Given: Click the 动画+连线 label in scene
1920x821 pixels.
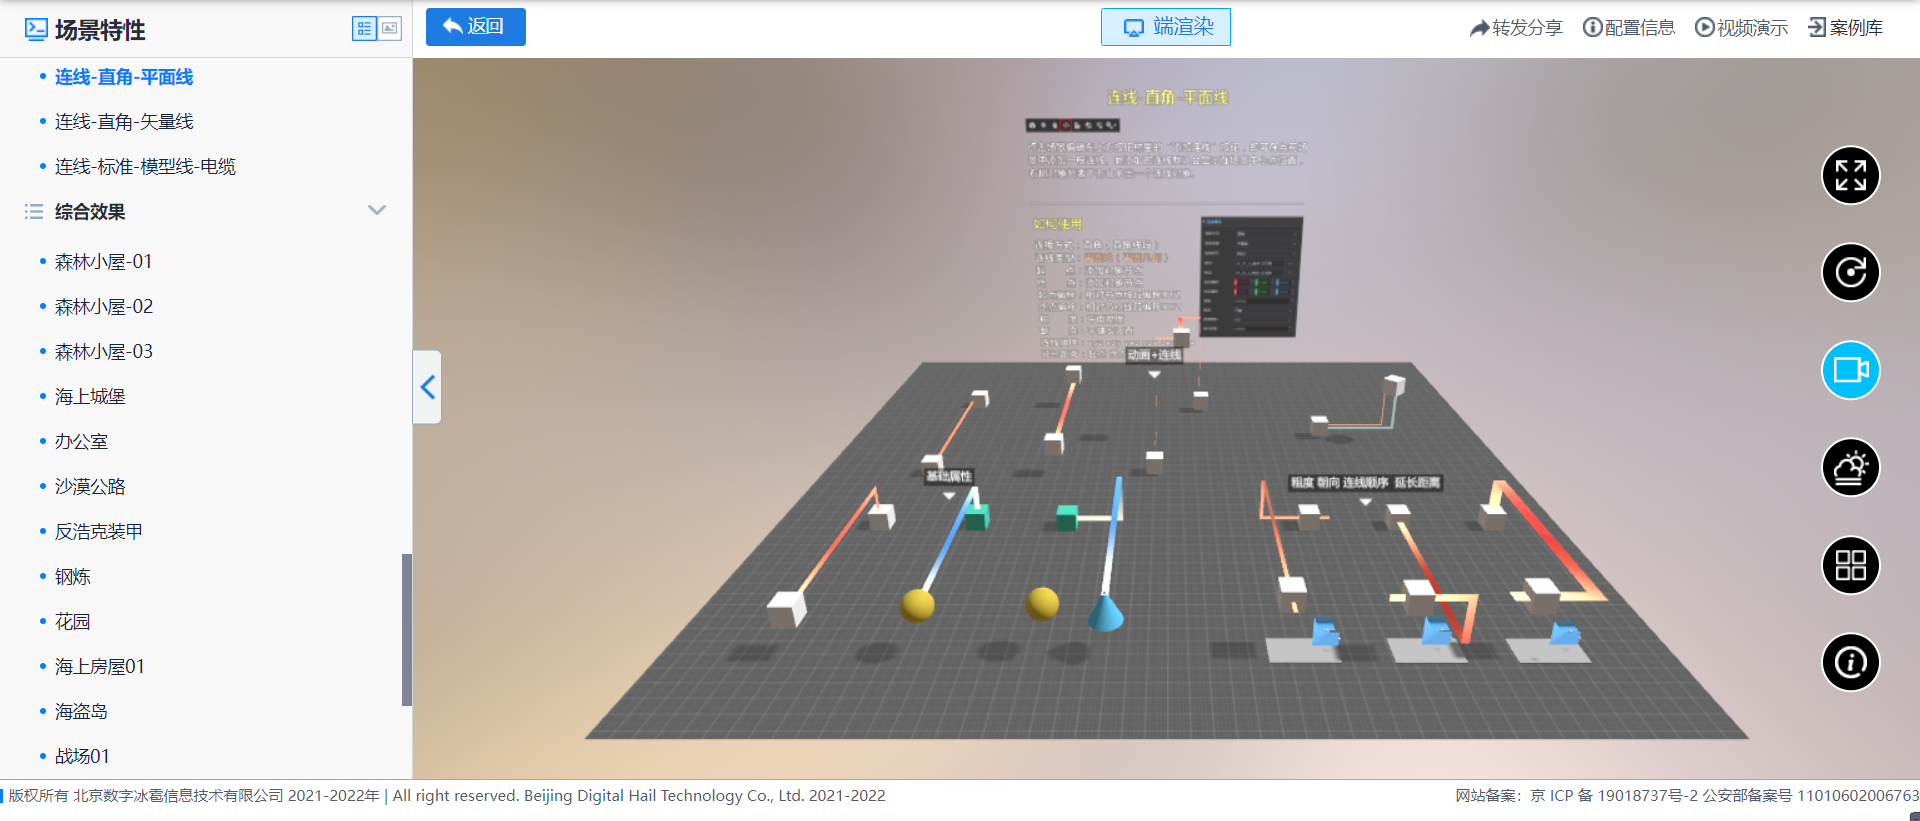Looking at the screenshot, I should (1154, 355).
